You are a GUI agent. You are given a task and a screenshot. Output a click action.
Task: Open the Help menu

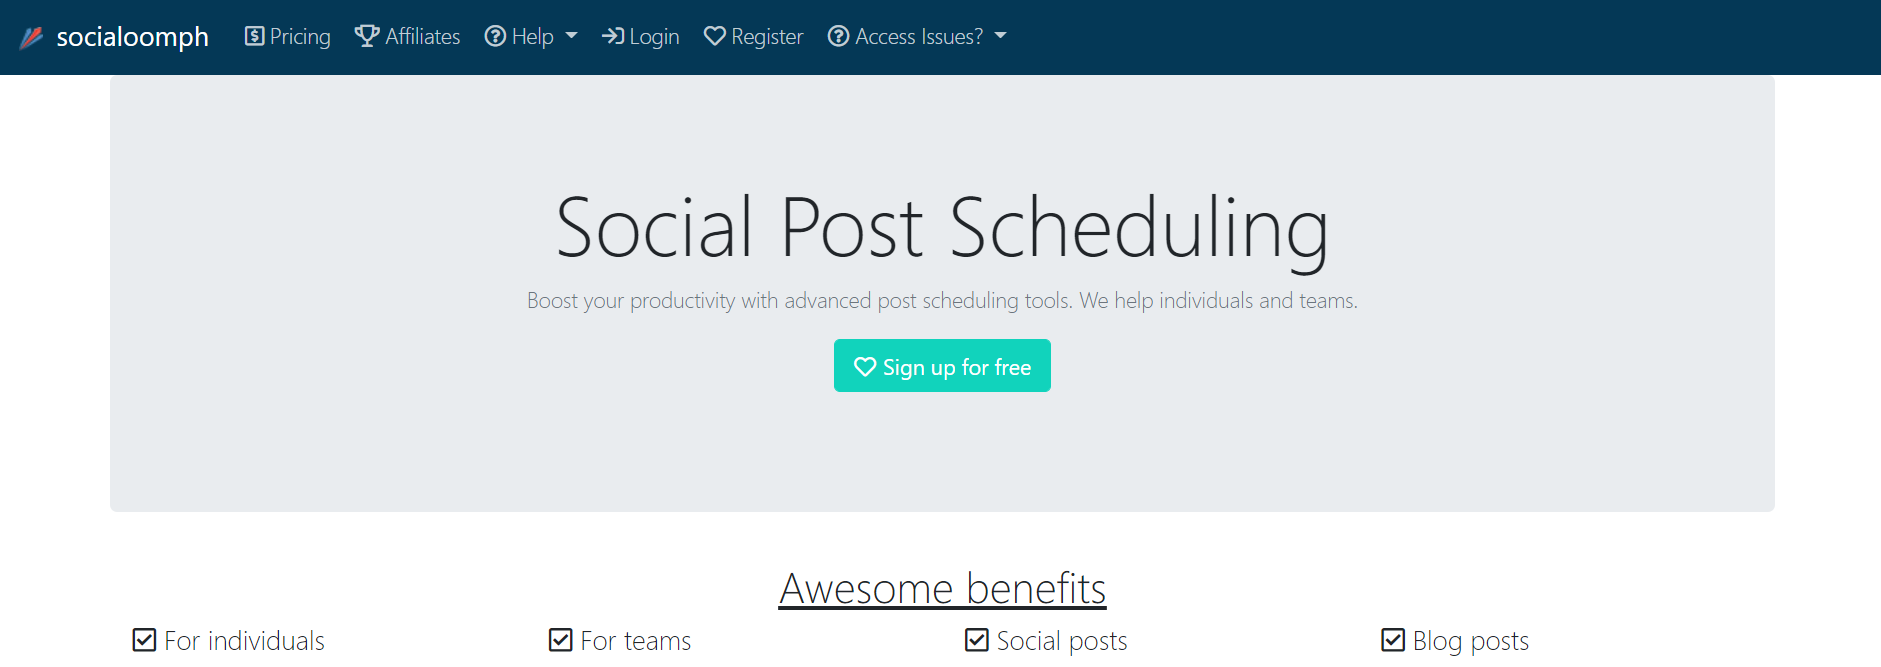coord(531,37)
